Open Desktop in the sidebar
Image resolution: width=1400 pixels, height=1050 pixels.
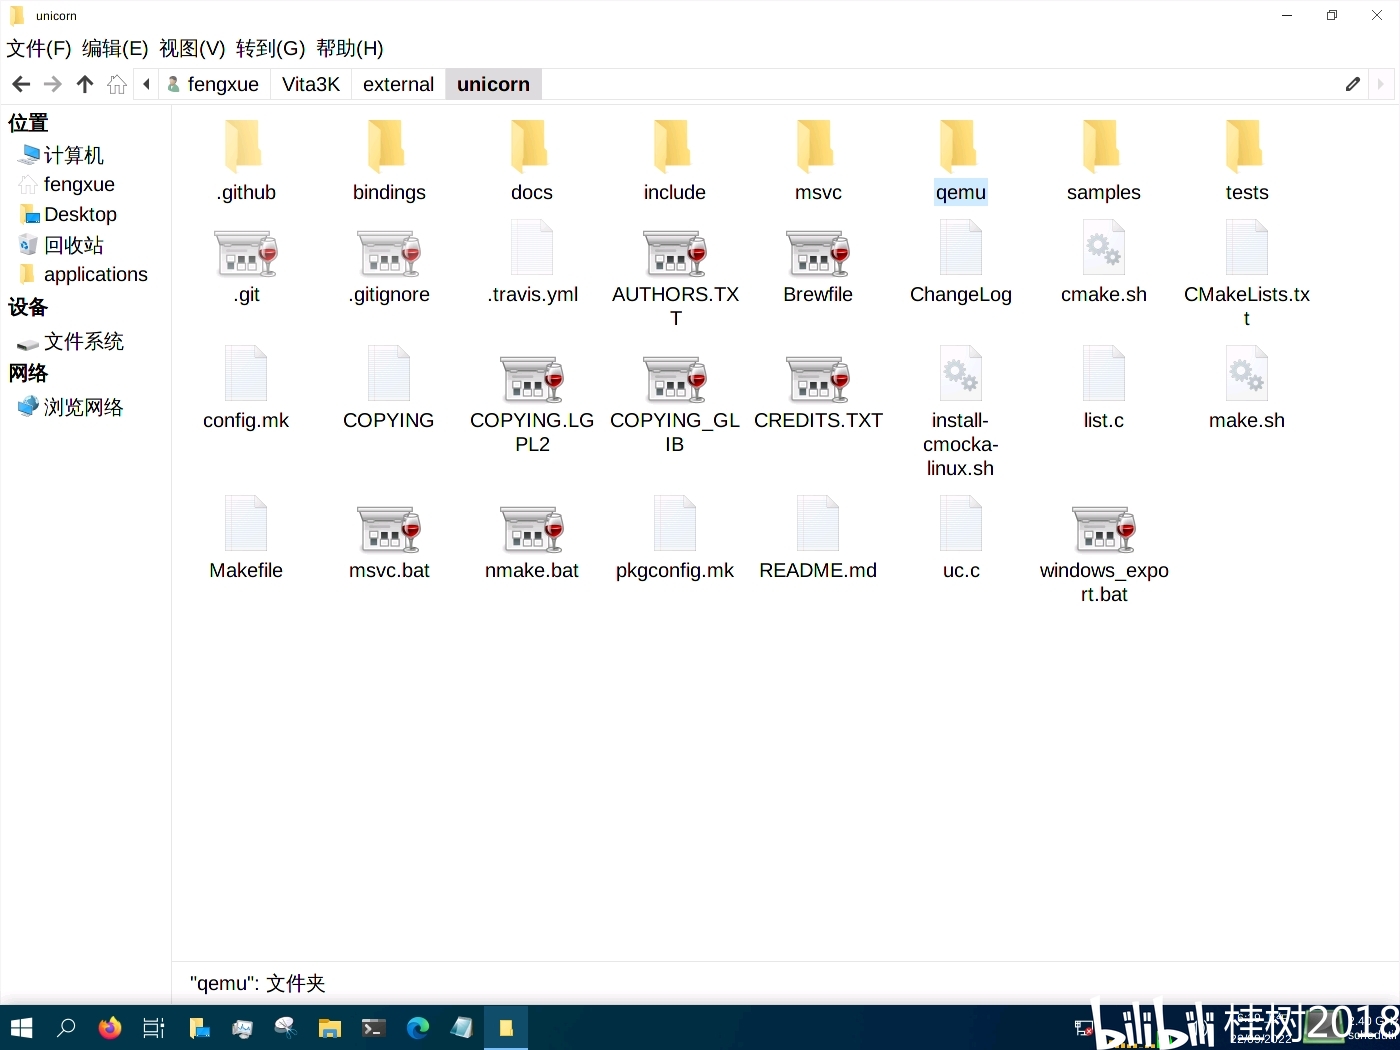click(69, 215)
